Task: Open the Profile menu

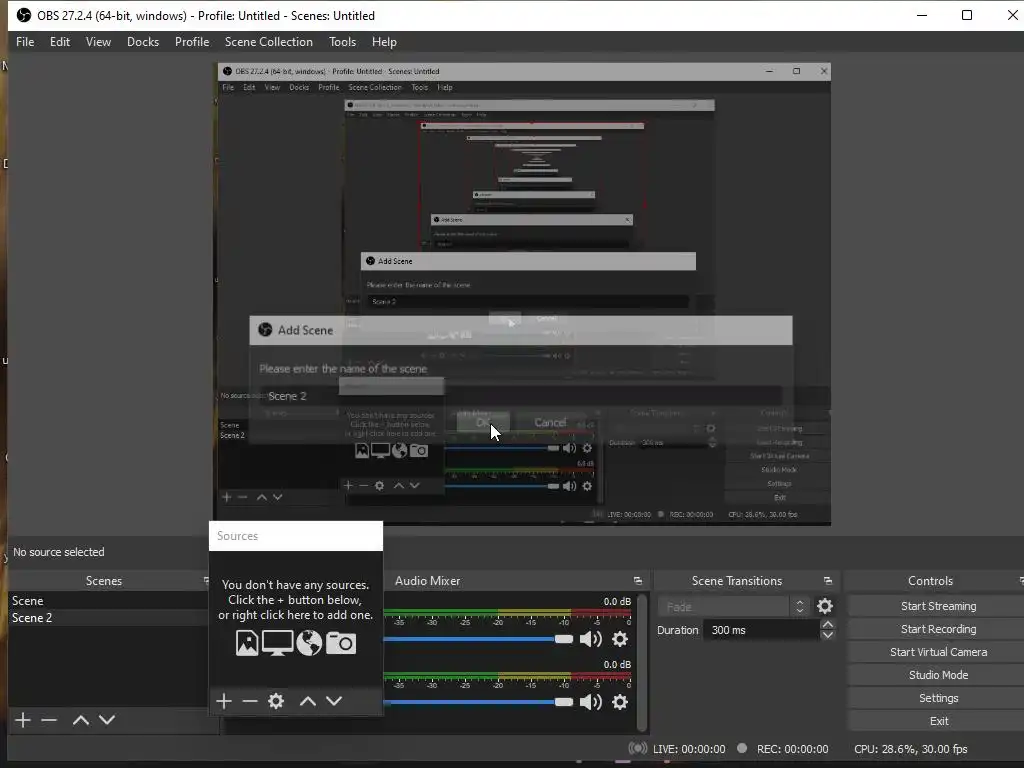Action: [x=192, y=42]
